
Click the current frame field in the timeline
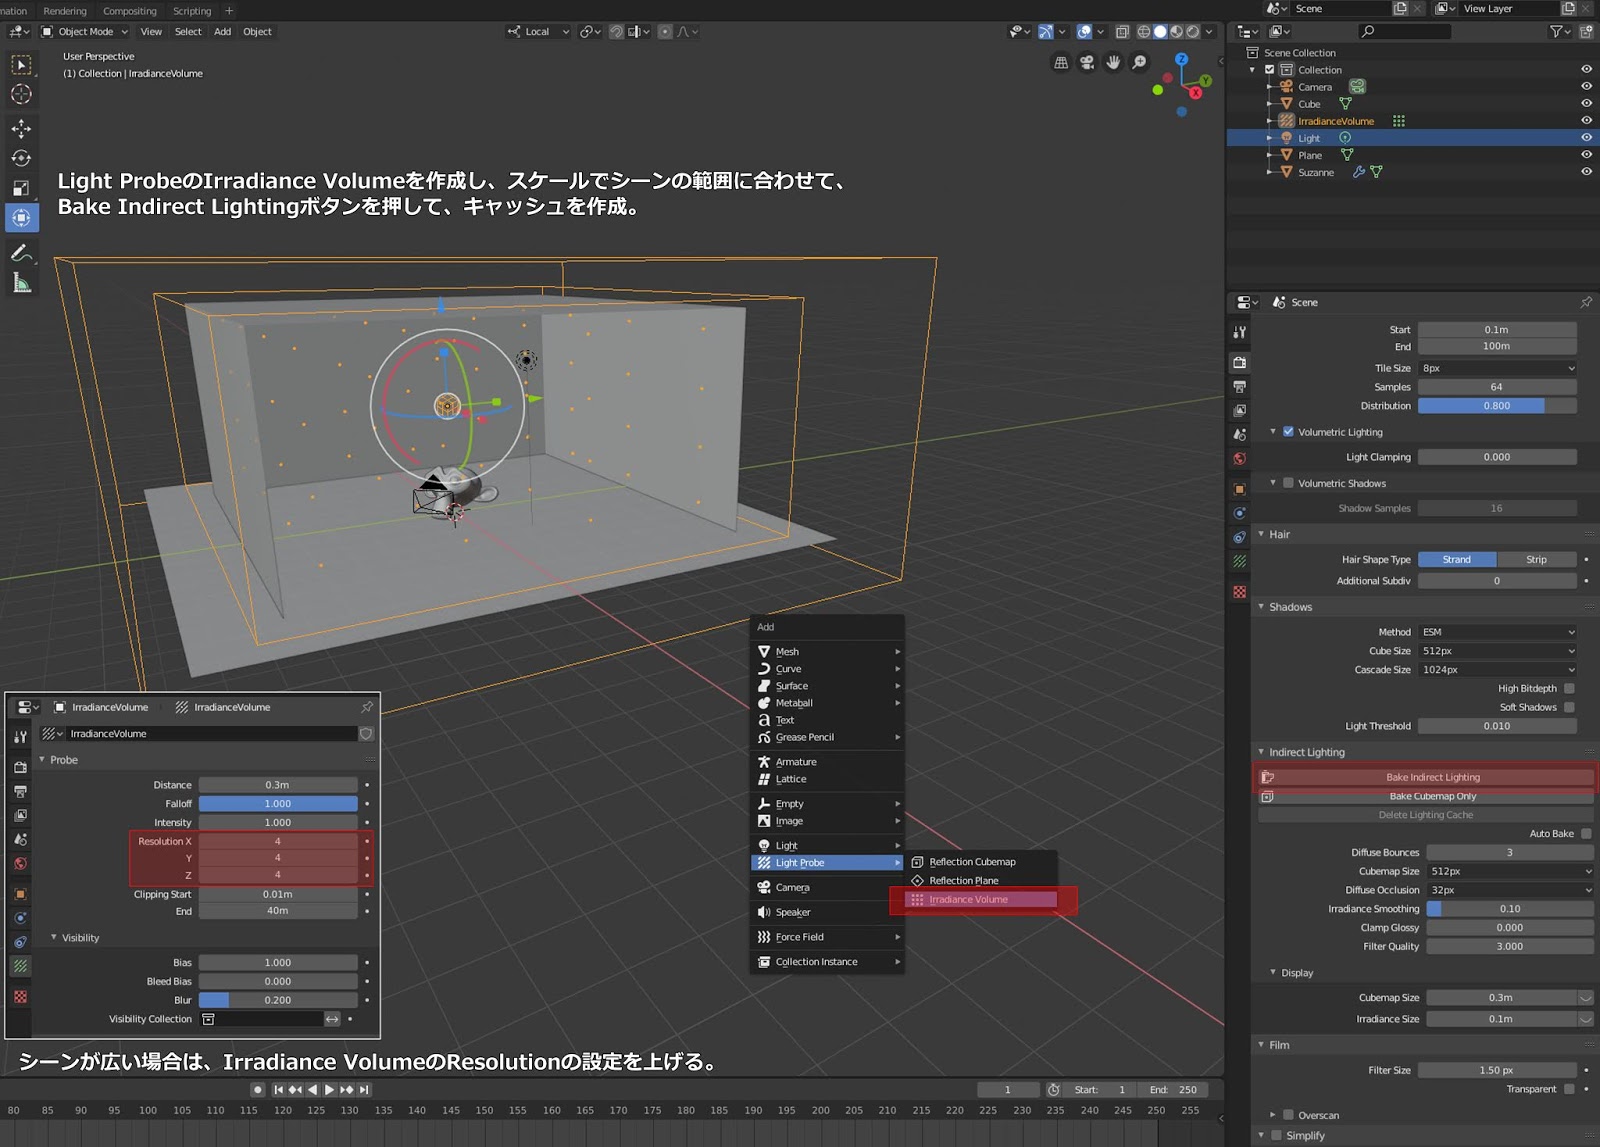point(1008,1089)
